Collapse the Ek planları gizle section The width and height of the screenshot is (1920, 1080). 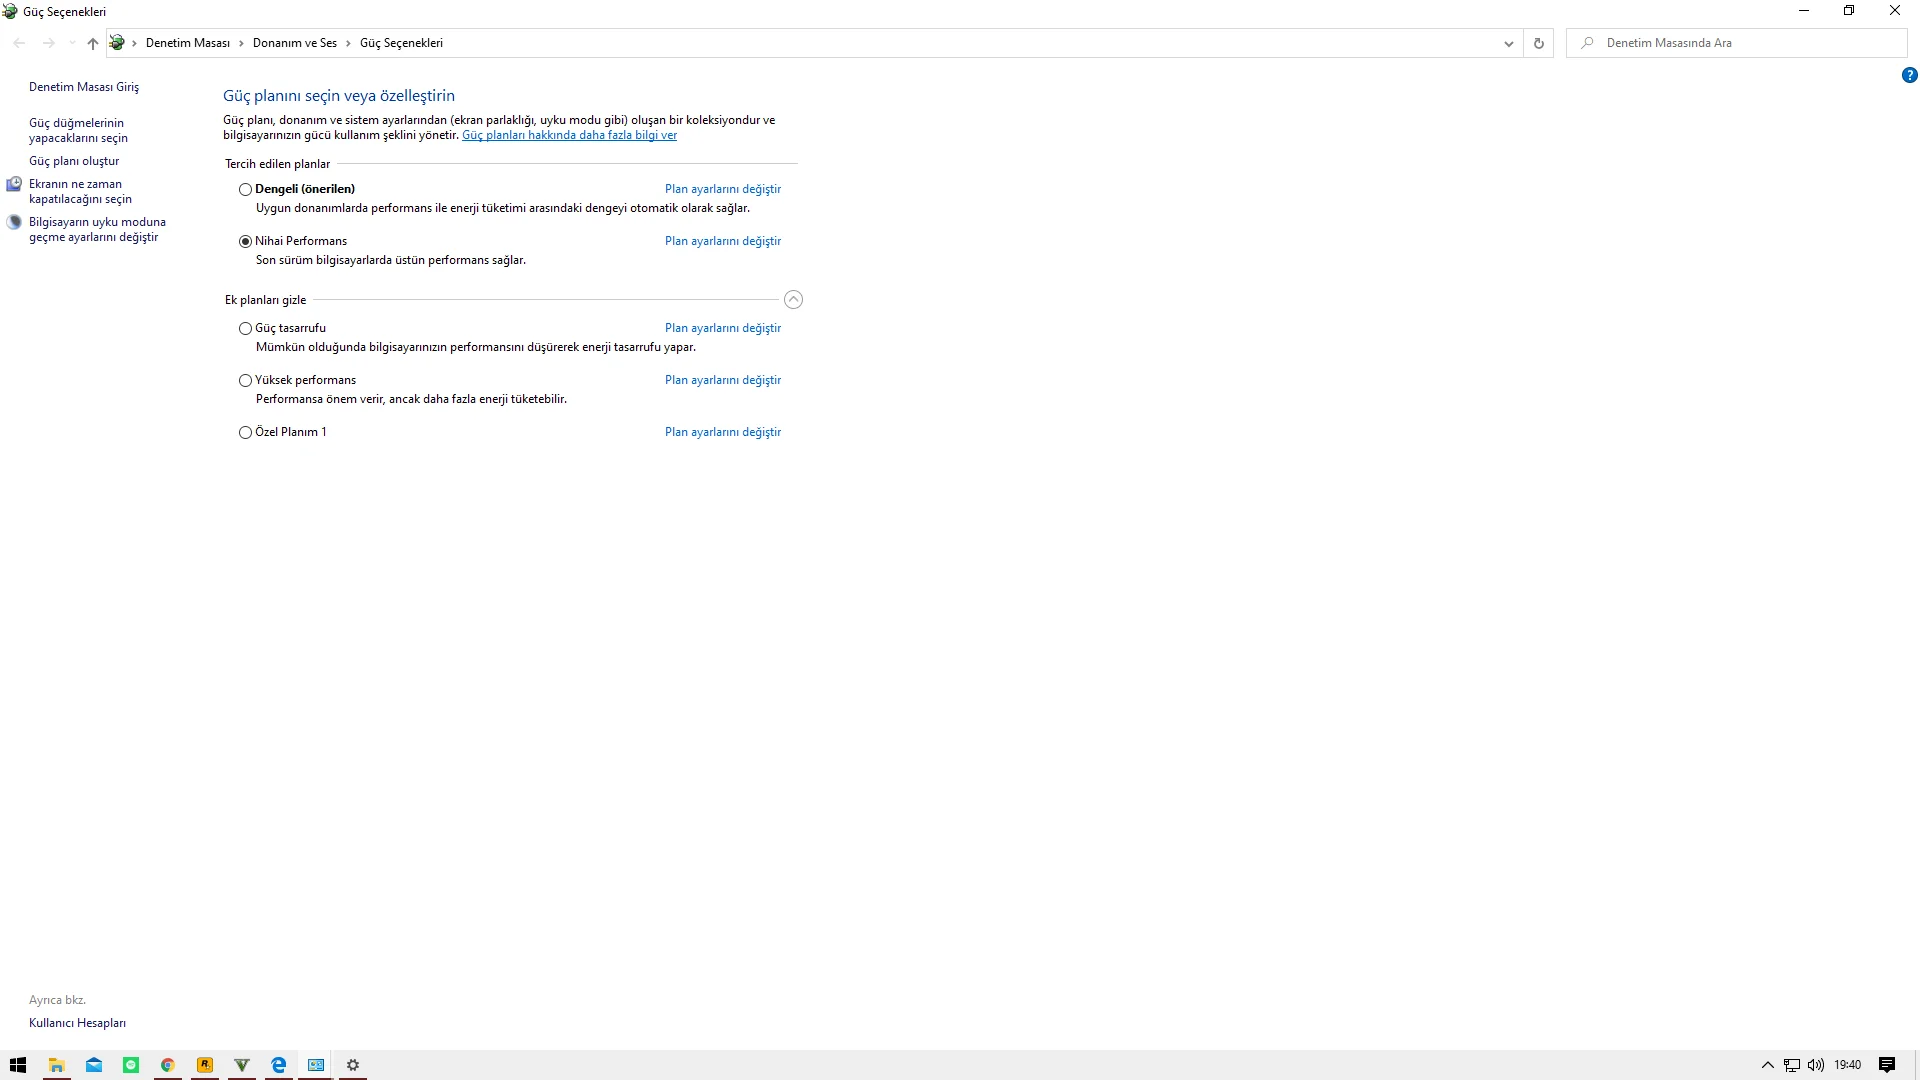pos(793,300)
